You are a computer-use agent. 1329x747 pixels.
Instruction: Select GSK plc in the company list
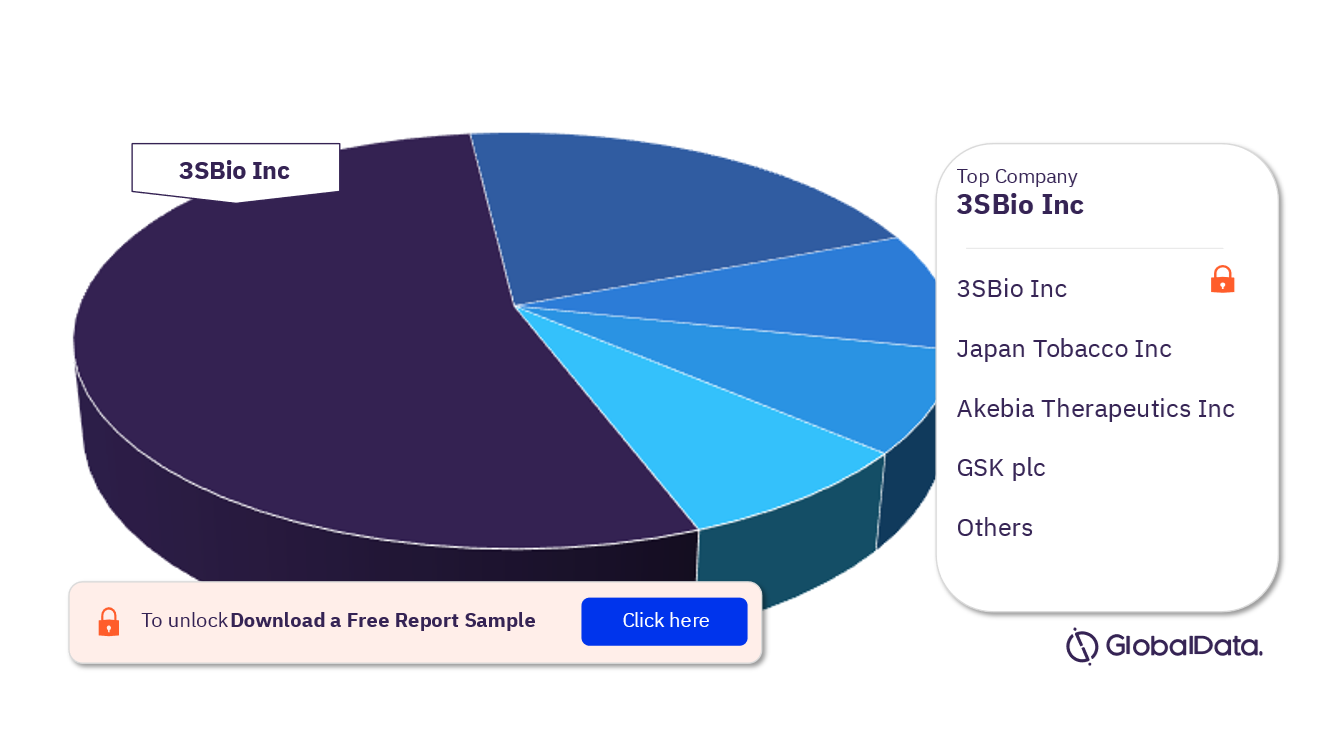point(1001,468)
